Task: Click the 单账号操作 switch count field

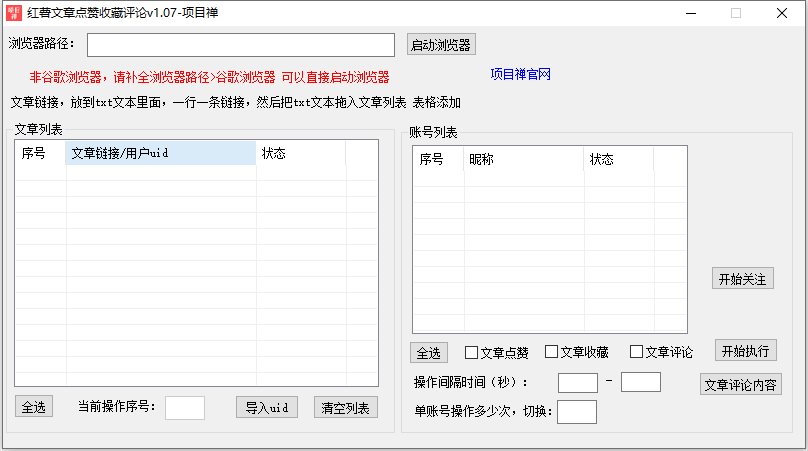Action: (577, 411)
